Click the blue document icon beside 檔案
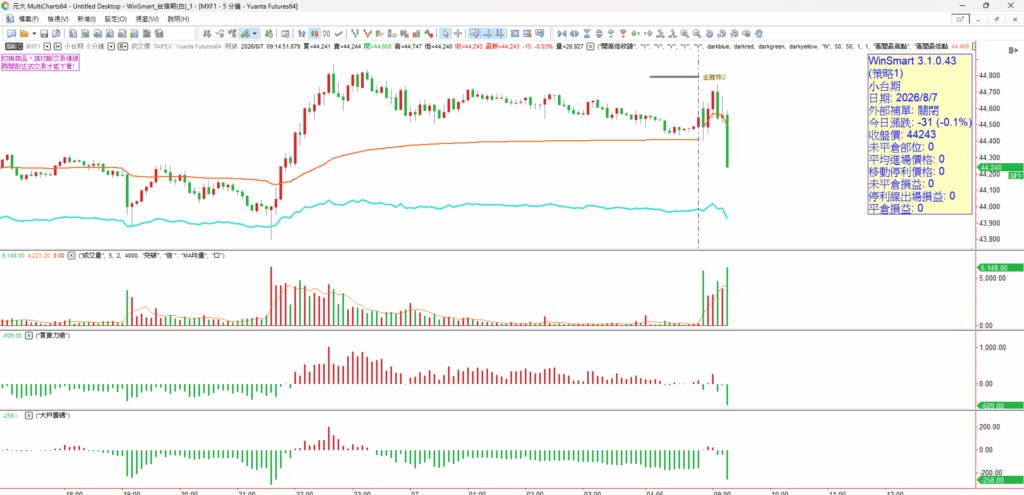The width and height of the screenshot is (1024, 495). pyautogui.click(x=8, y=19)
